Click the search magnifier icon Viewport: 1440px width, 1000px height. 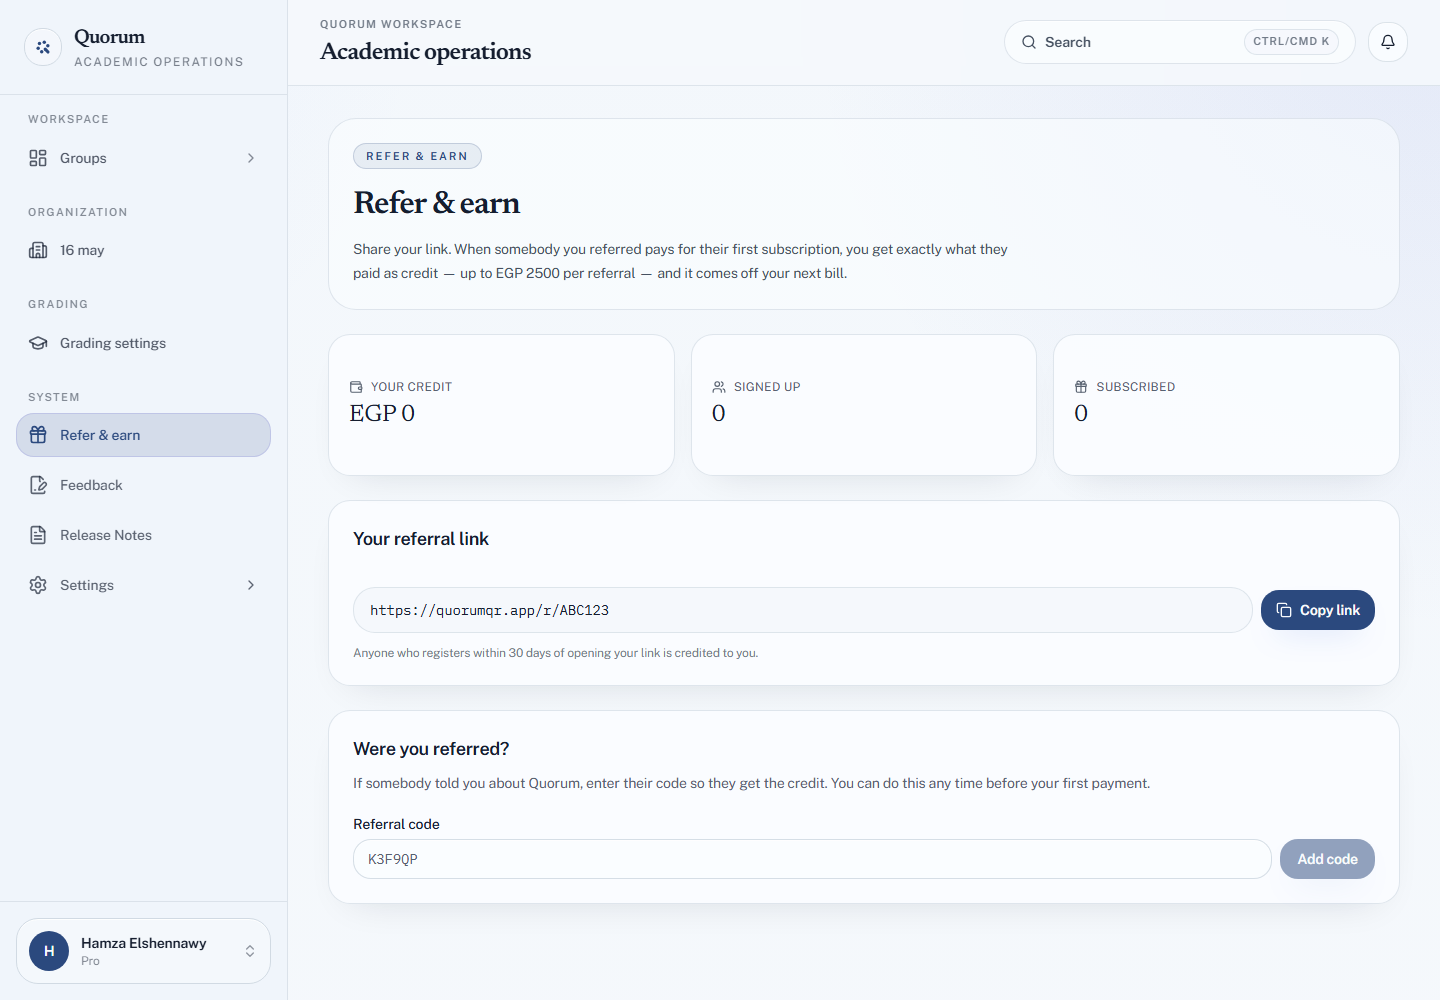tap(1029, 42)
